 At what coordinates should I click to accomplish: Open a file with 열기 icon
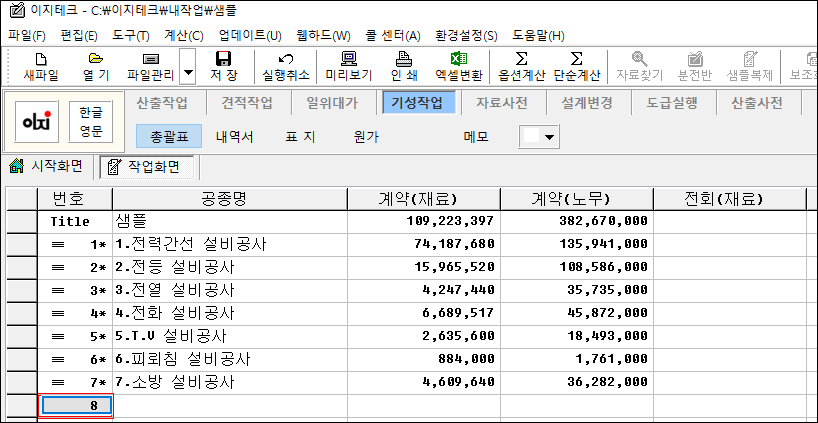96,66
